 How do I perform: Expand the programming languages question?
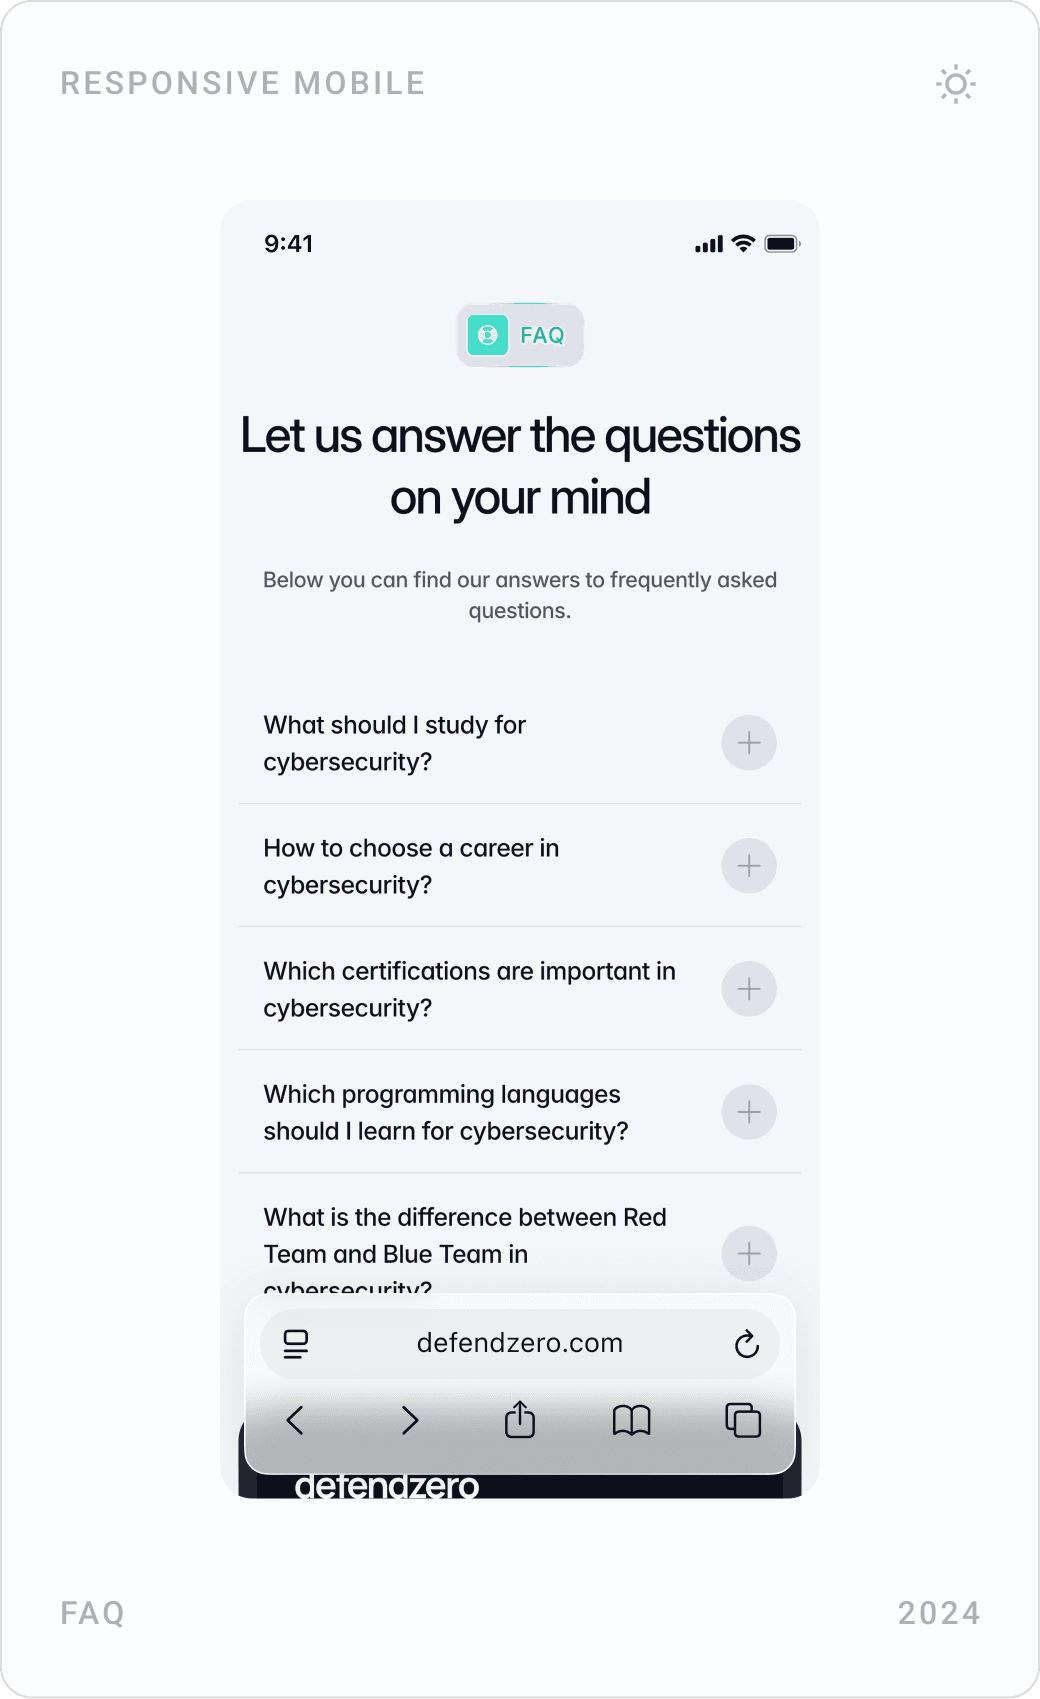pyautogui.click(x=748, y=1112)
